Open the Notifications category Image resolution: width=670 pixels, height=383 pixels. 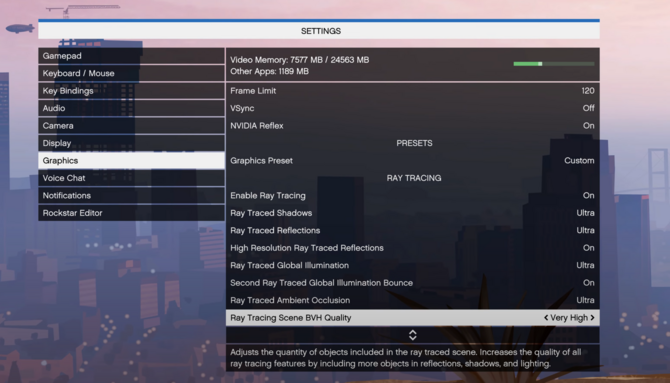pyautogui.click(x=131, y=196)
